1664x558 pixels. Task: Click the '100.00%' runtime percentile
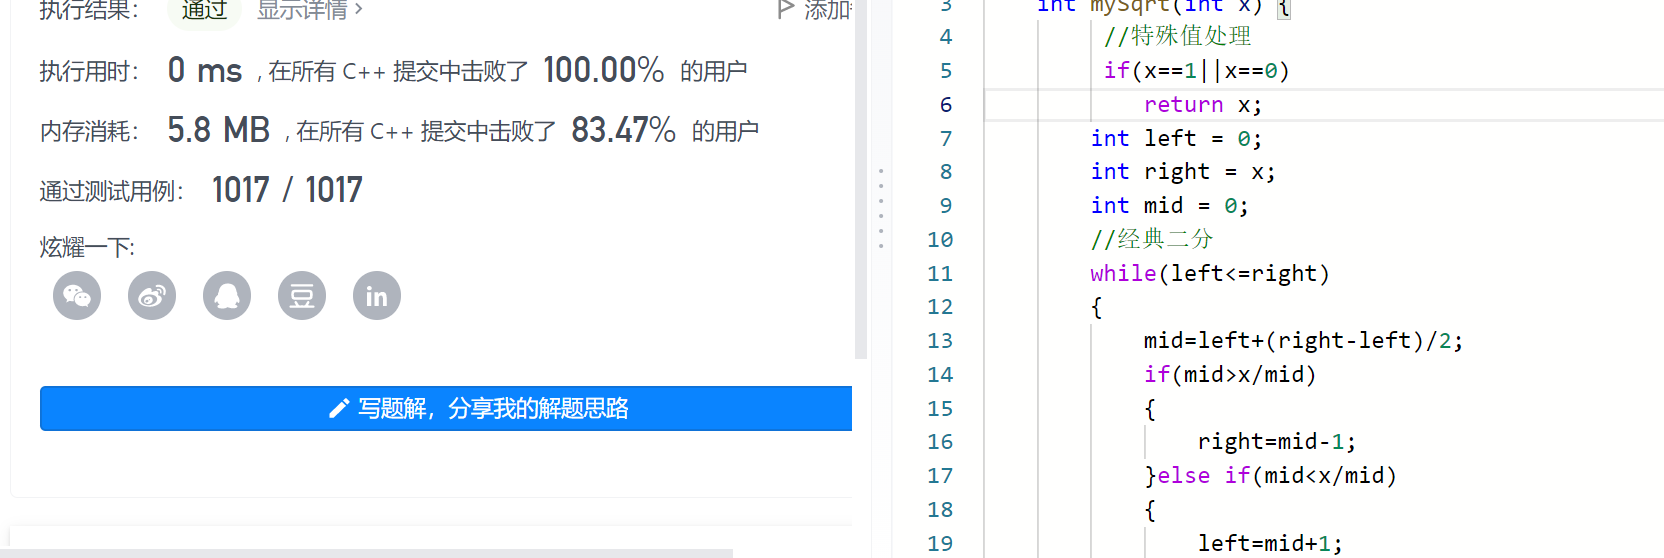click(603, 70)
